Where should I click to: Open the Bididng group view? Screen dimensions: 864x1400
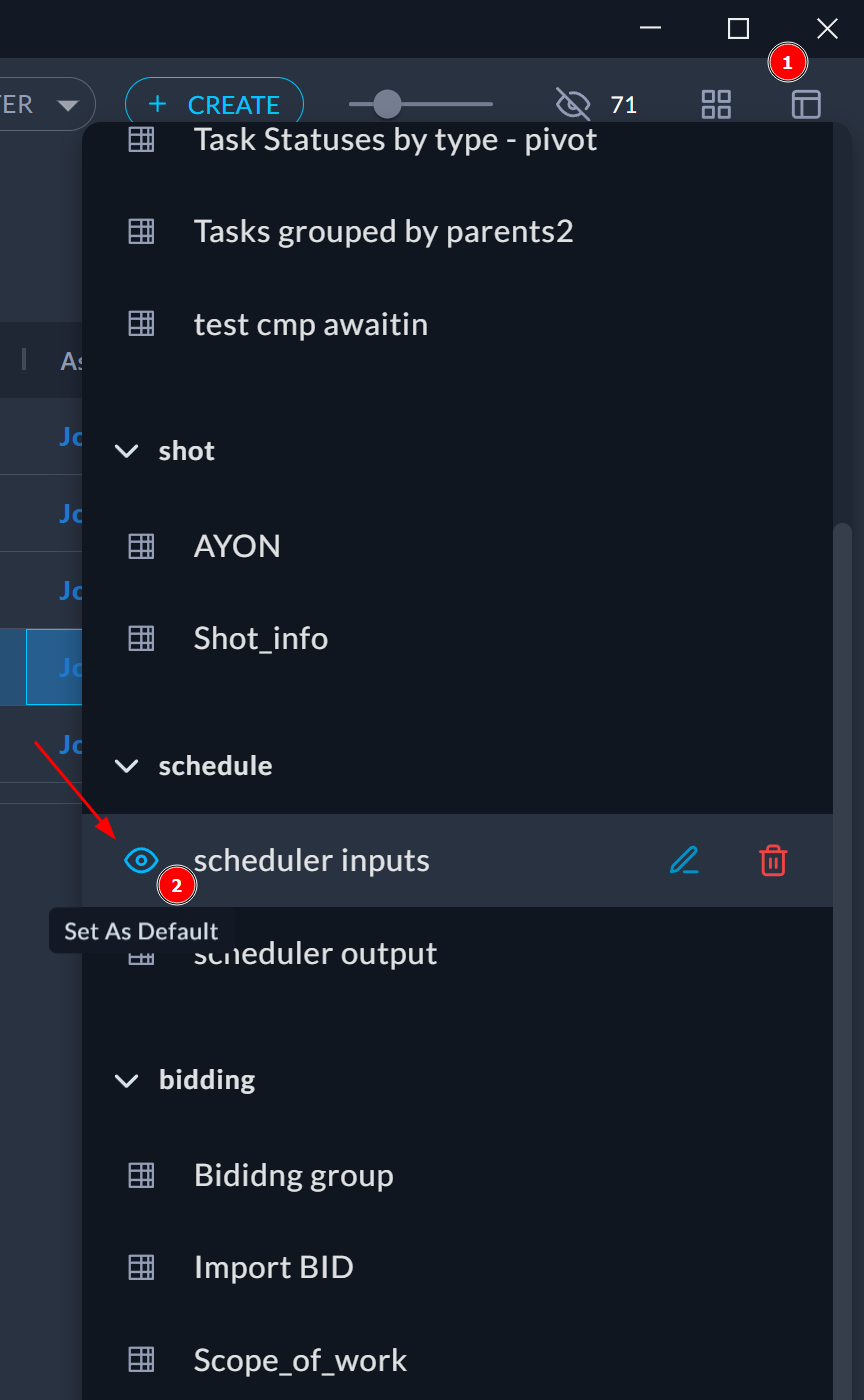click(x=293, y=1175)
